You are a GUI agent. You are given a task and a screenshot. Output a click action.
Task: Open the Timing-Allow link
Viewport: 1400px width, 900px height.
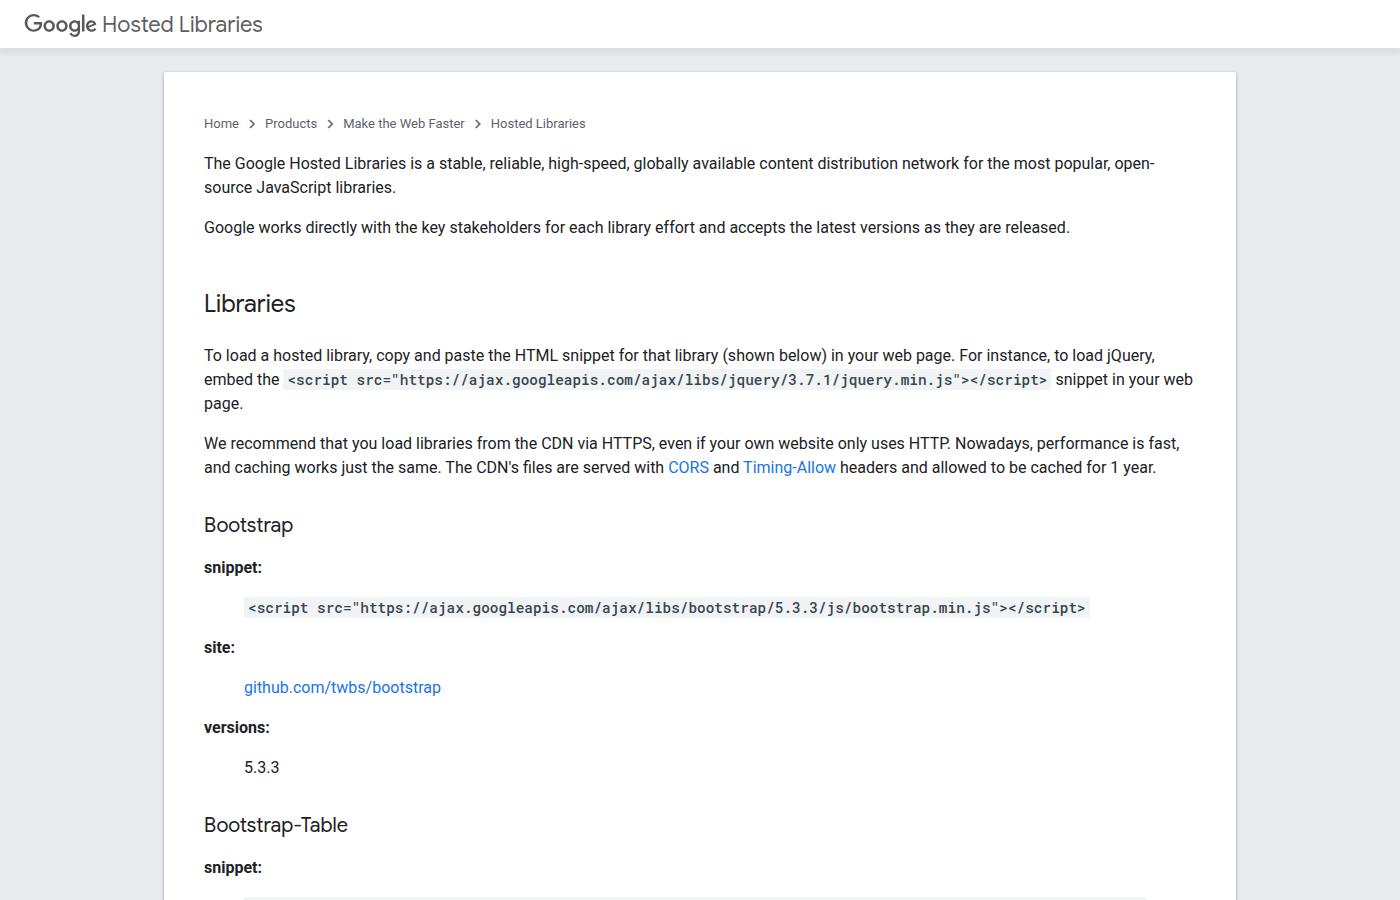point(789,467)
